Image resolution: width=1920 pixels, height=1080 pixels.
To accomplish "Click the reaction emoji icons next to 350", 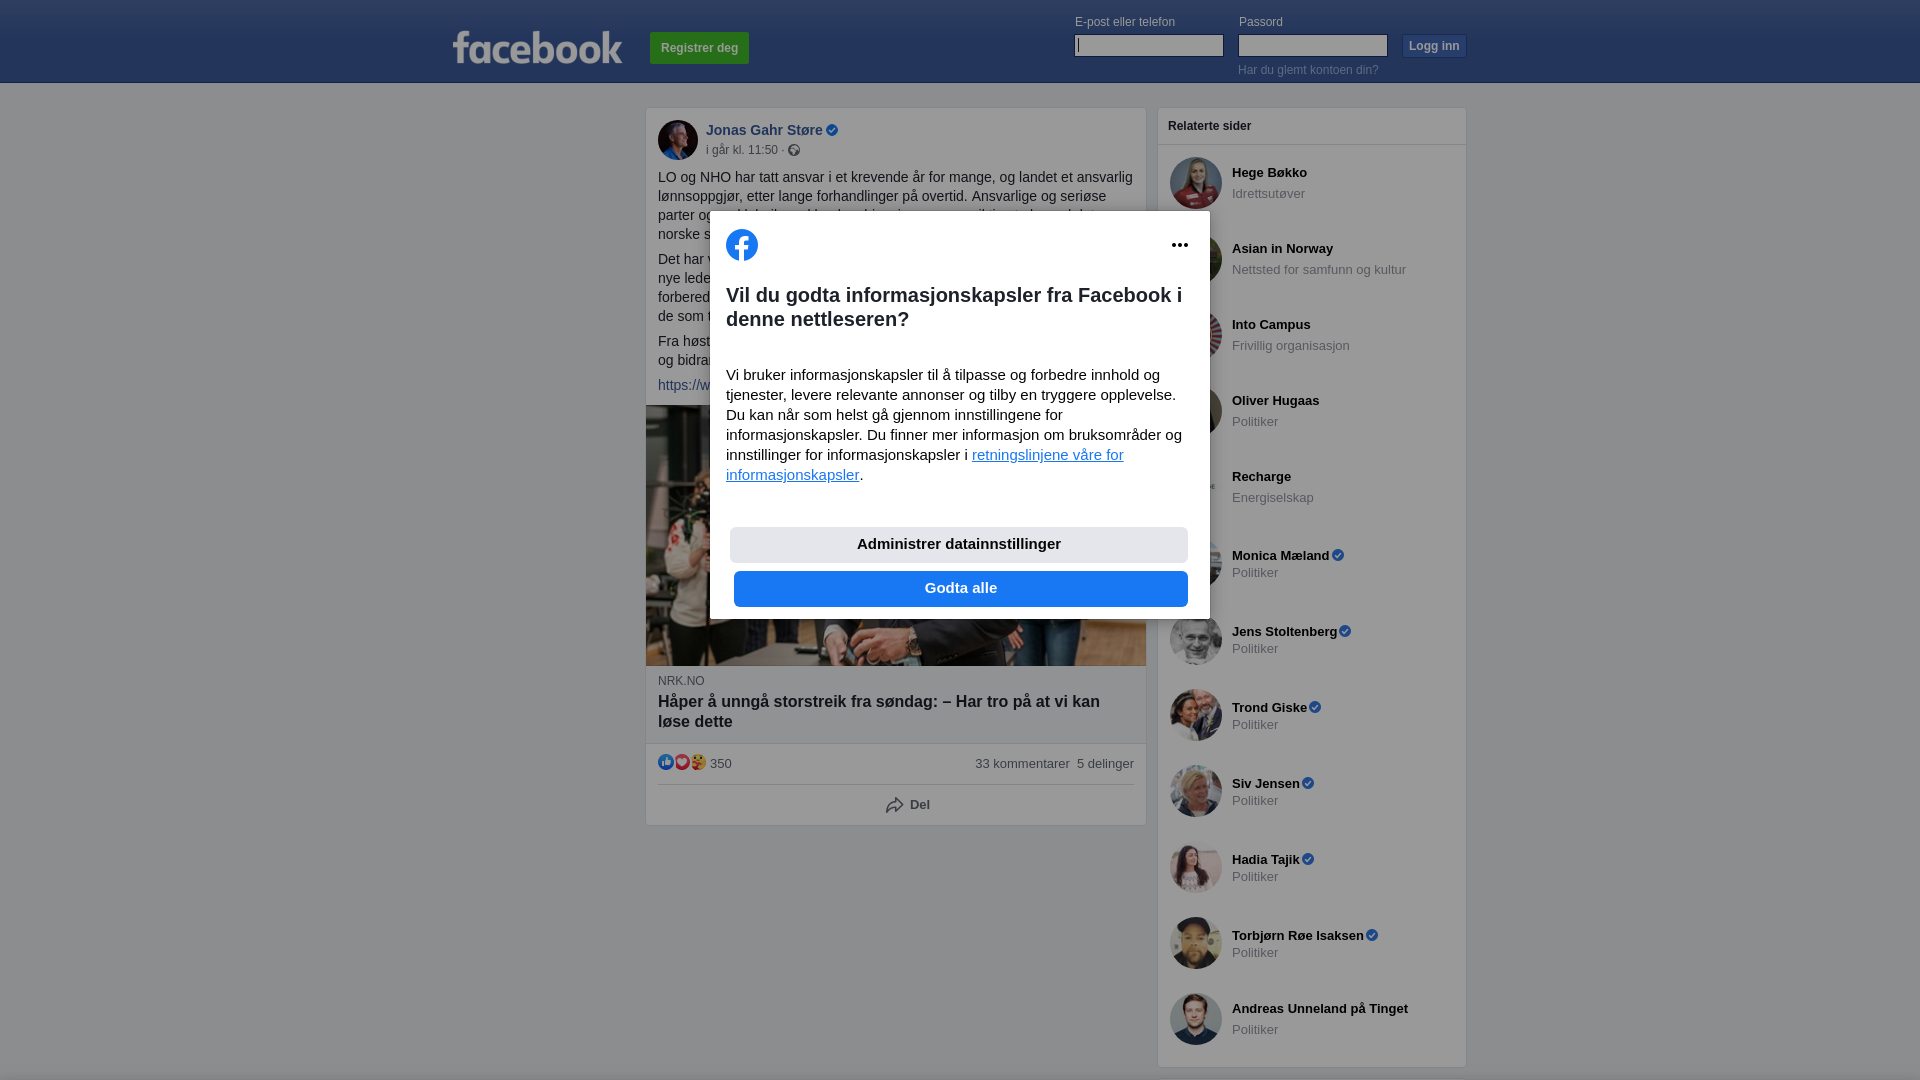I will point(682,762).
